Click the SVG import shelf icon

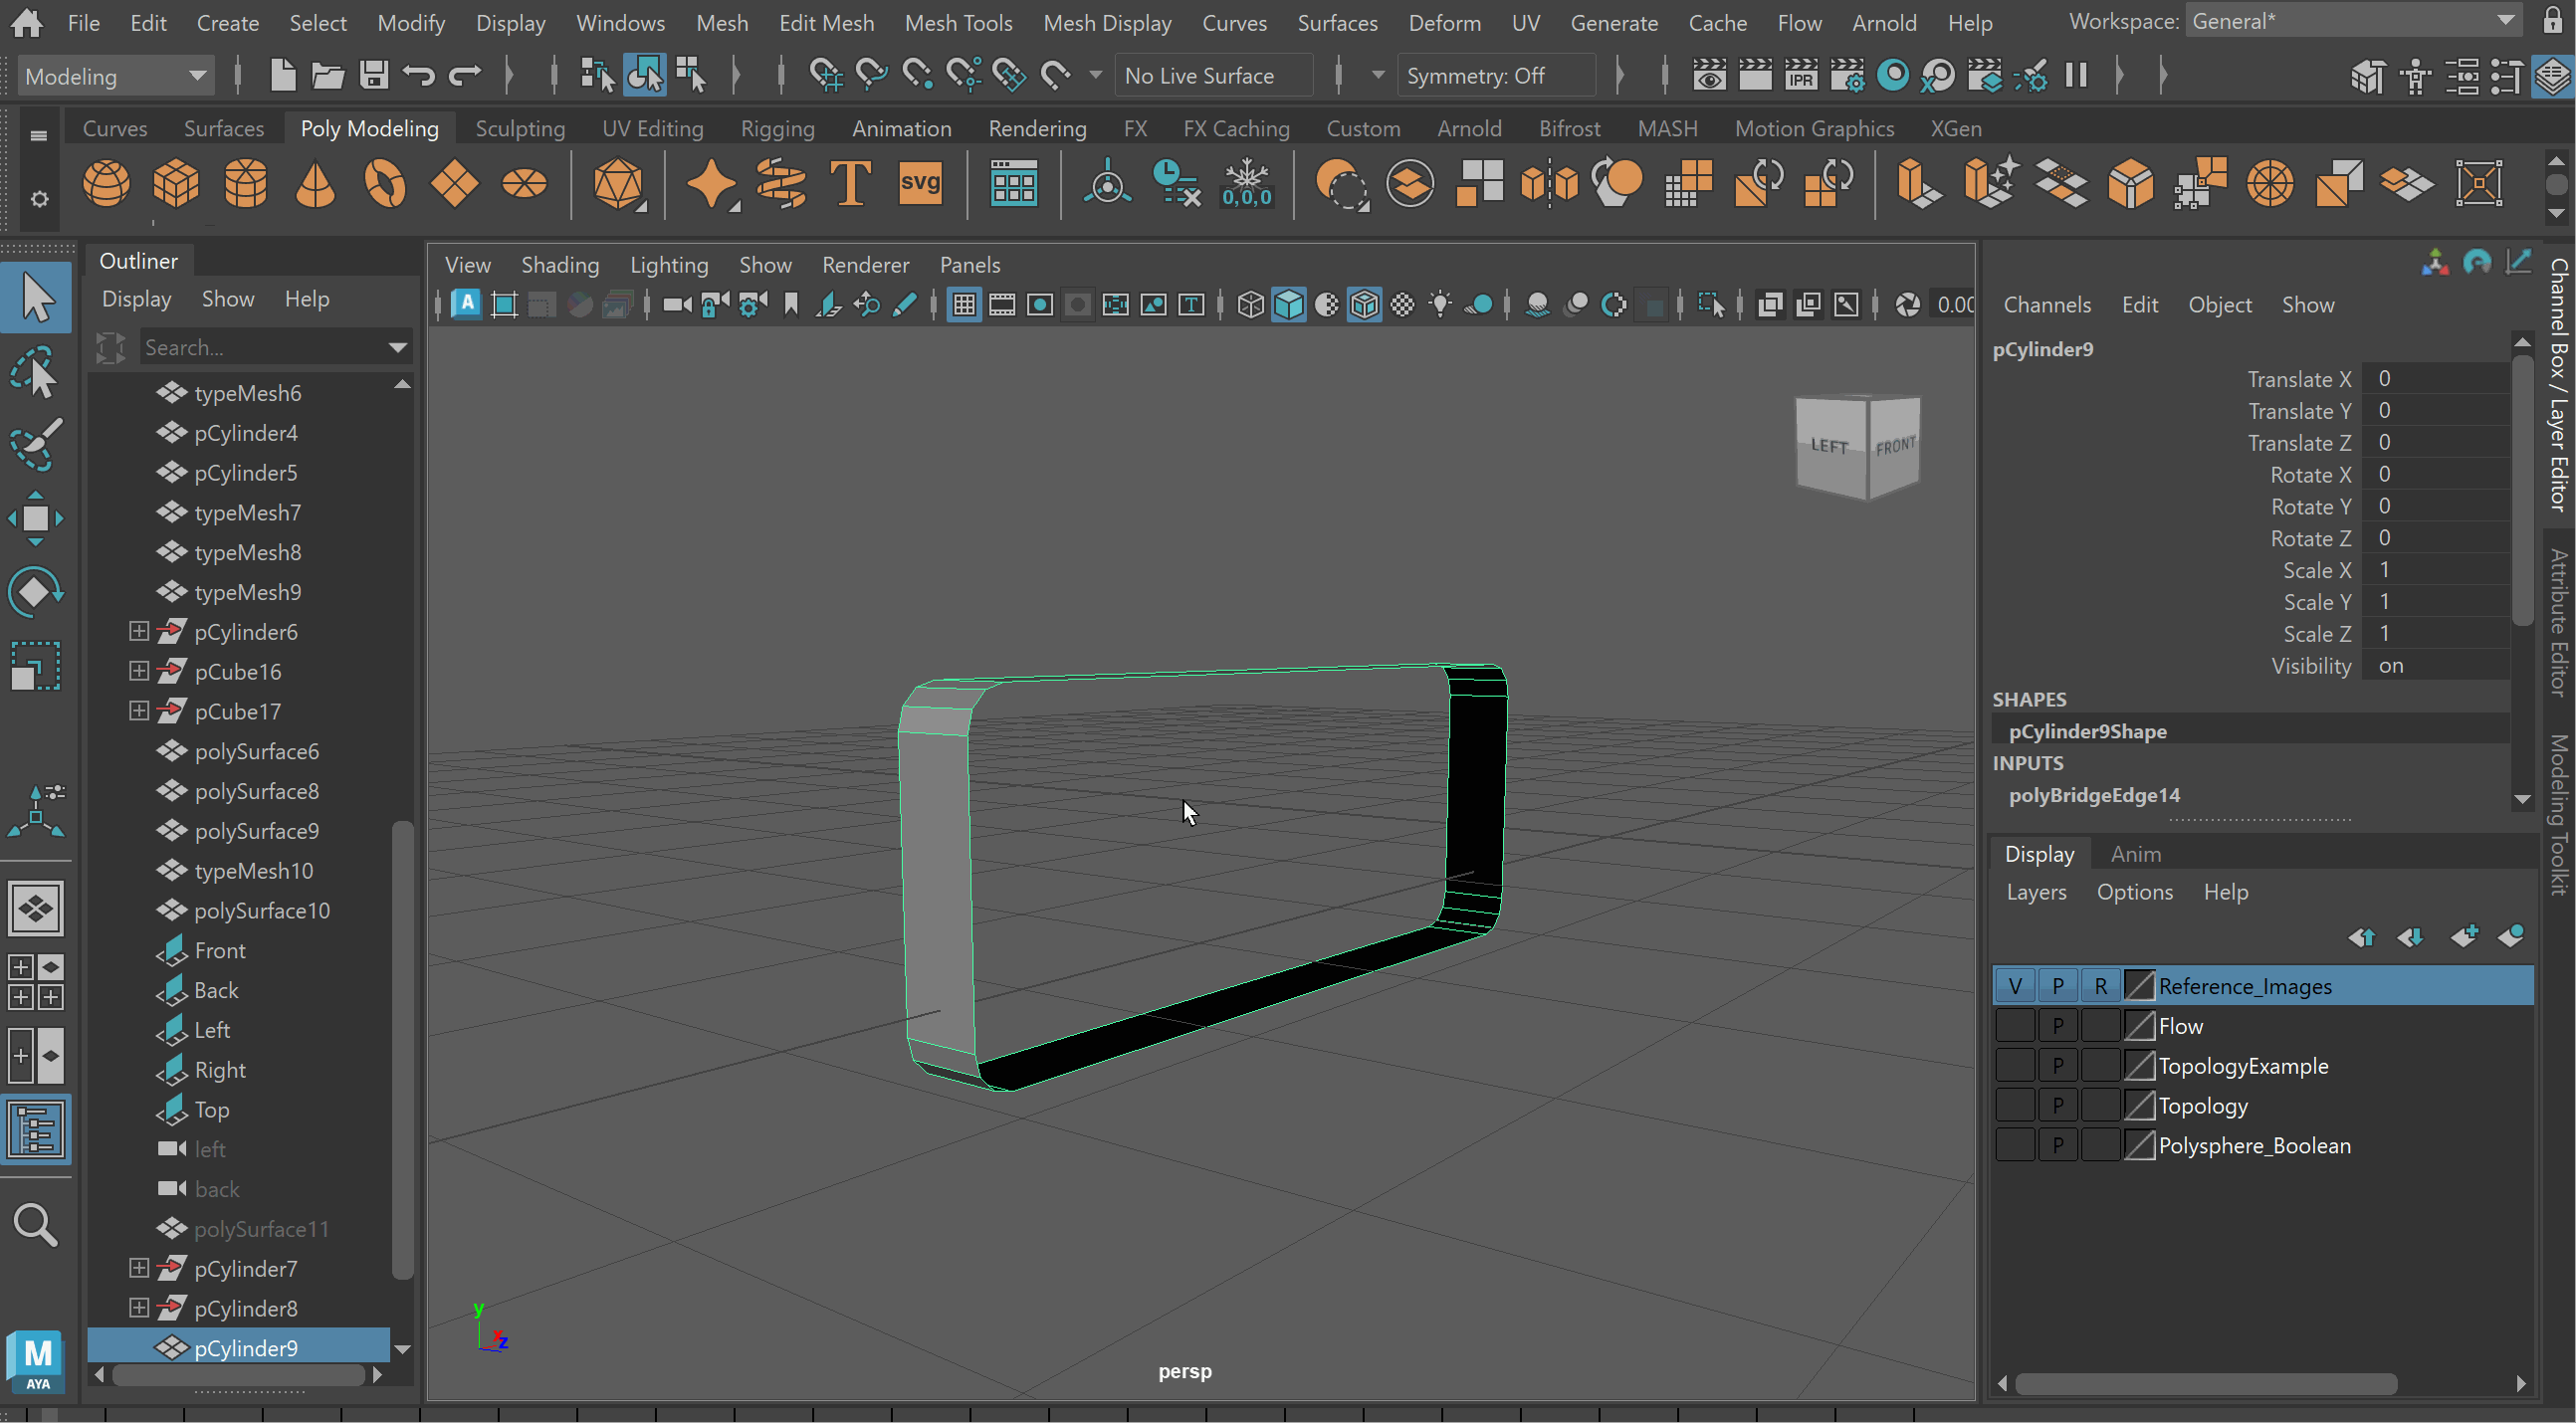click(919, 184)
